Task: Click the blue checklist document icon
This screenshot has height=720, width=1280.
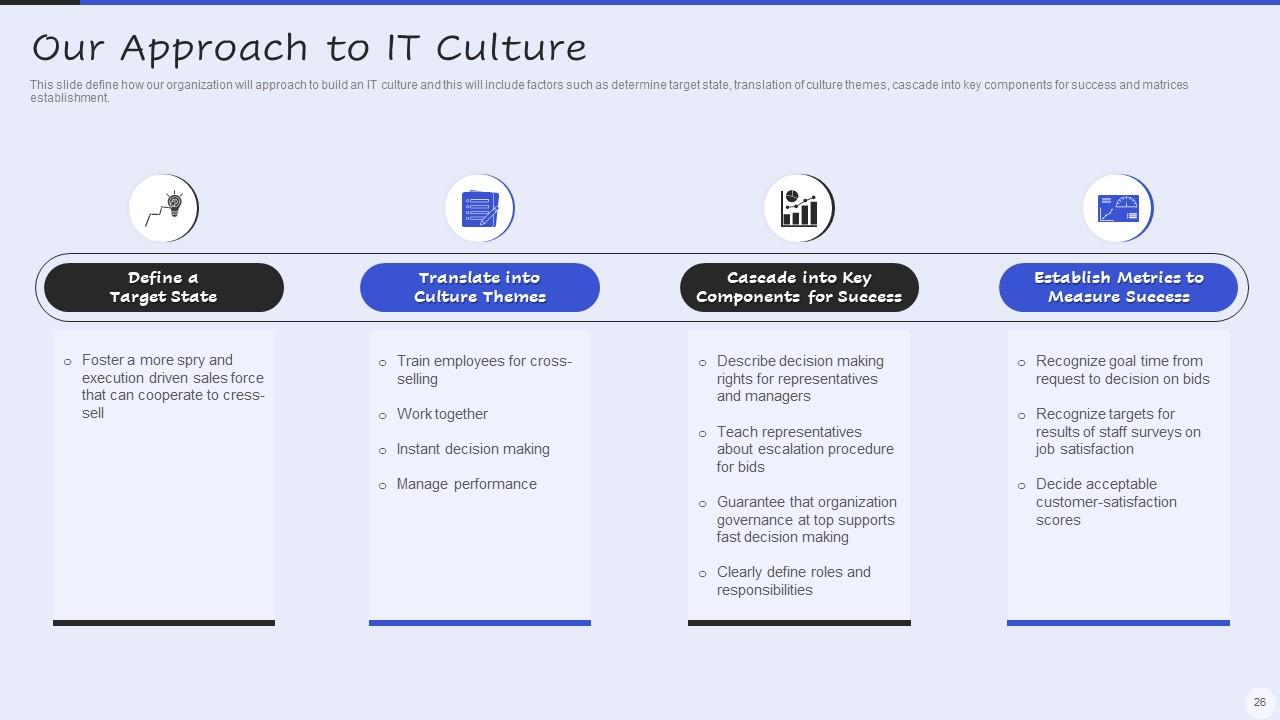Action: (480, 208)
